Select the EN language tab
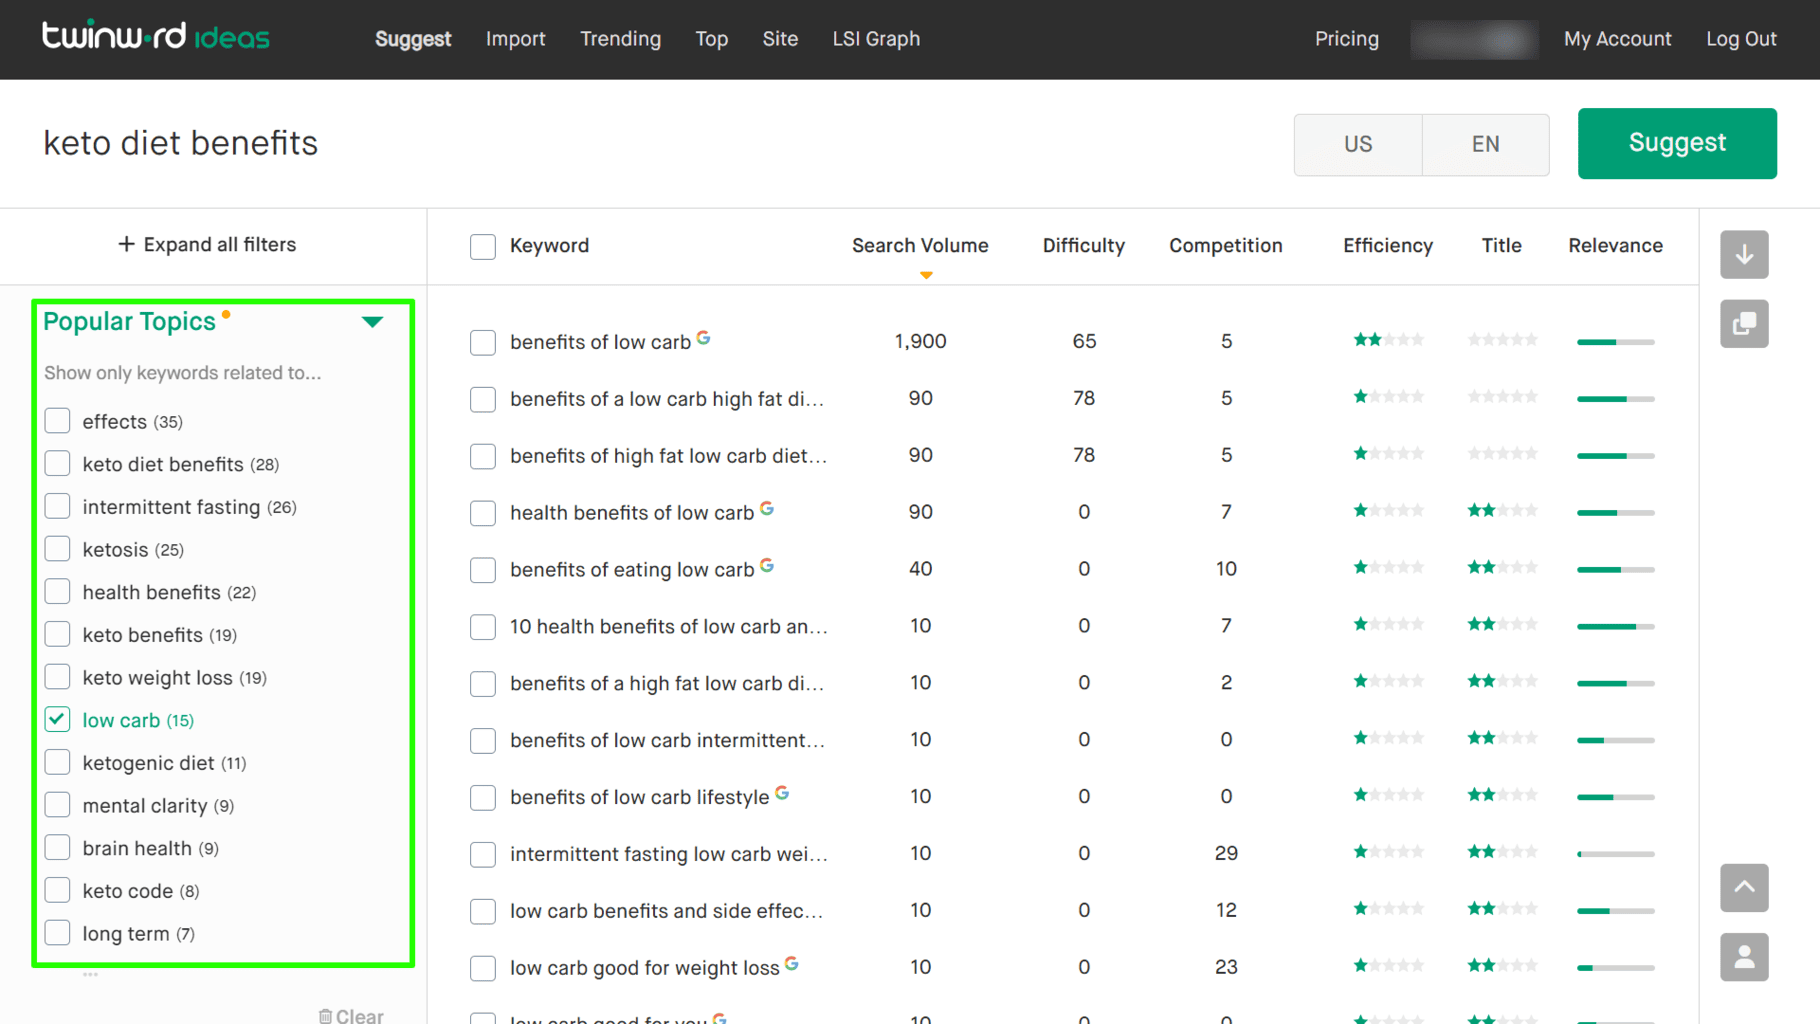Screen dimensions: 1820x1024 point(1485,144)
